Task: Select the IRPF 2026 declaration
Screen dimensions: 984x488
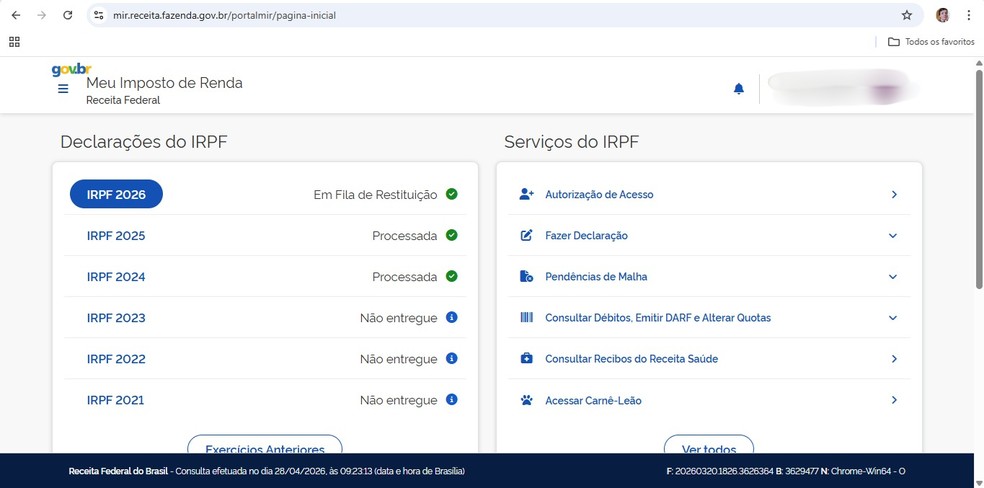Action: pos(116,194)
